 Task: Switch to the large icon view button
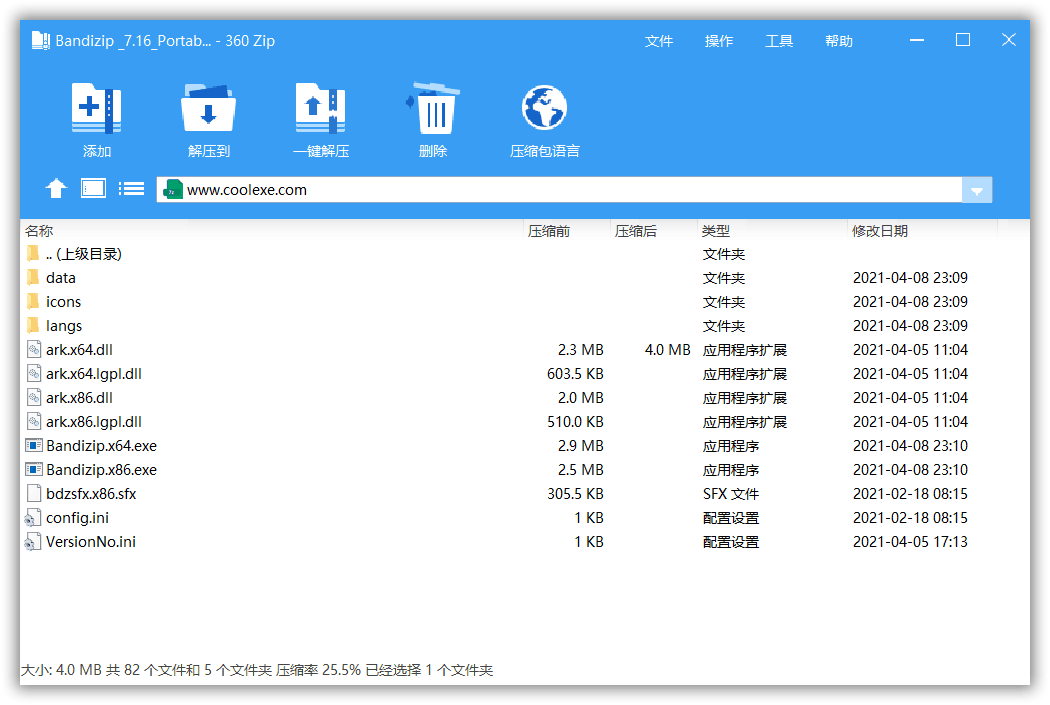click(x=93, y=189)
